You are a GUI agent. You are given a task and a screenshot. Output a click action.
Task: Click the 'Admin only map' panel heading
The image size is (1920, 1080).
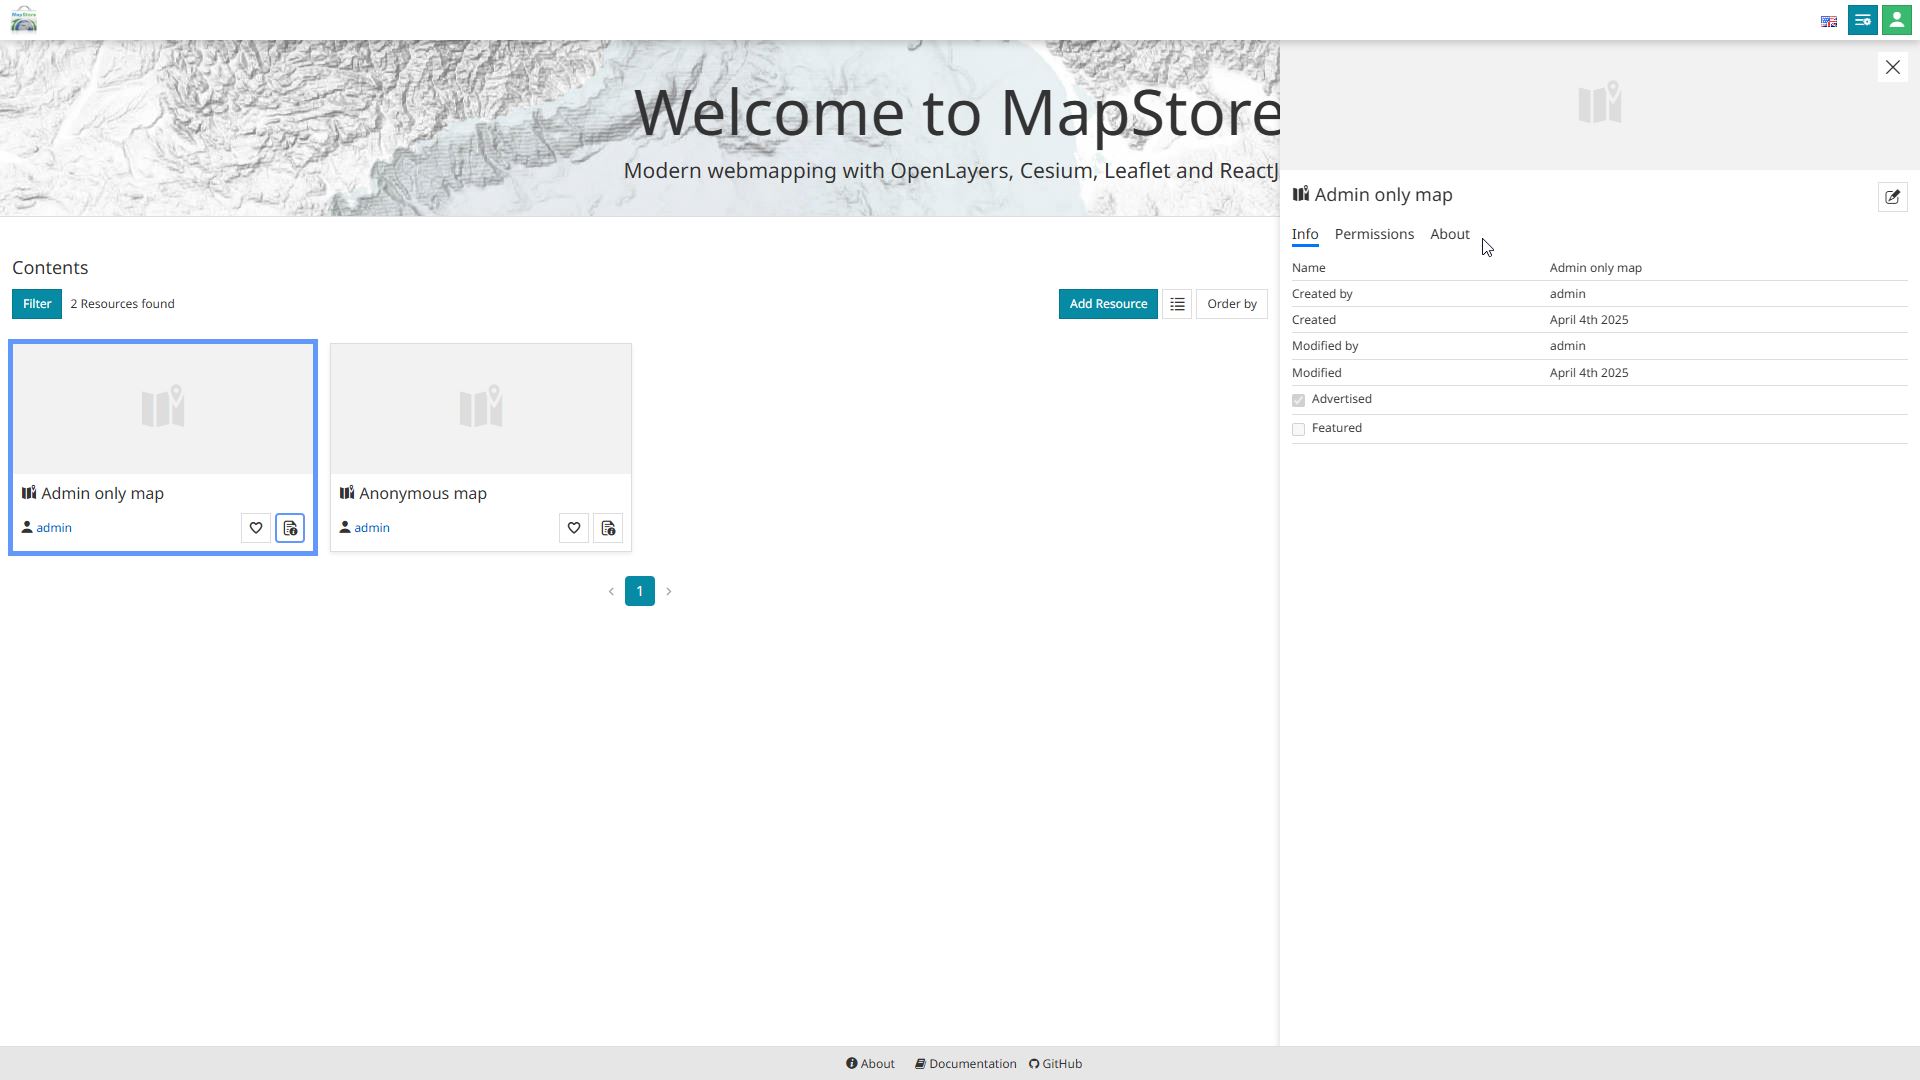(x=1383, y=195)
